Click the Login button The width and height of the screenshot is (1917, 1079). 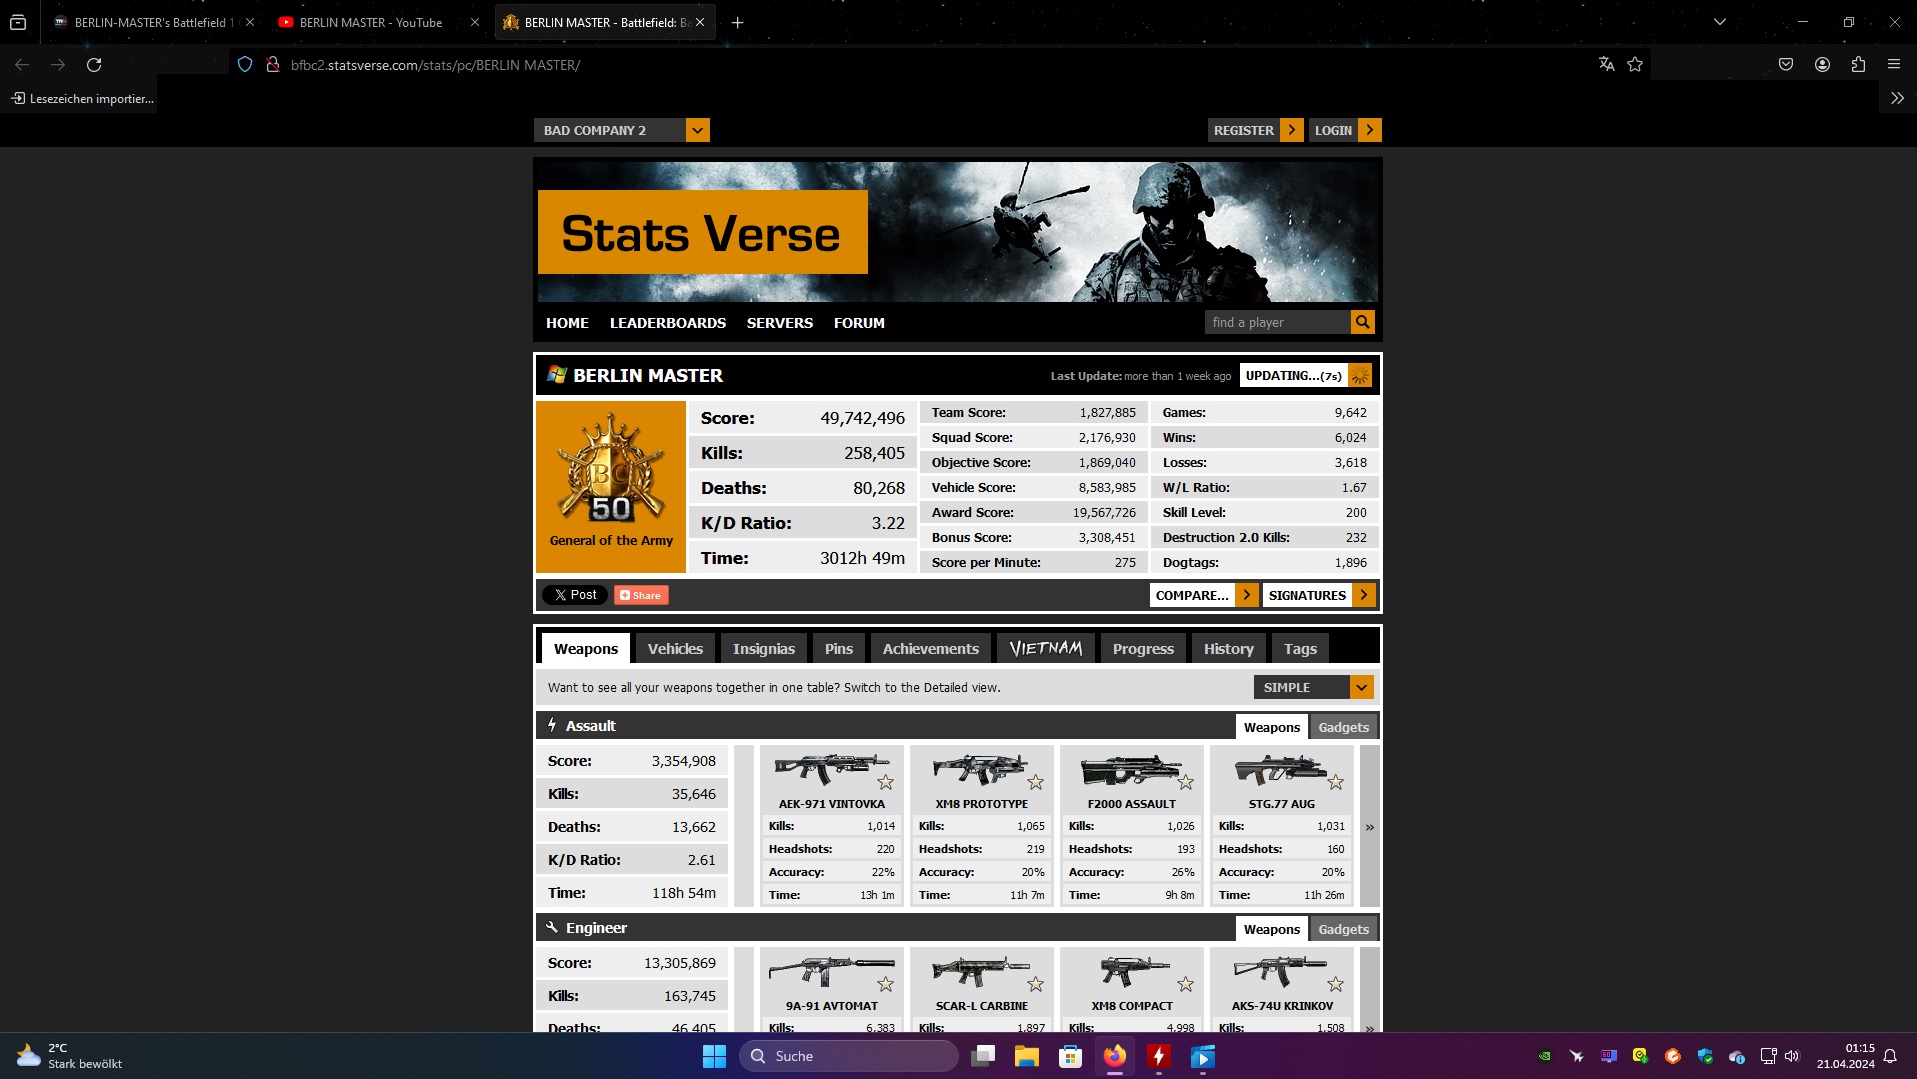[1346, 130]
